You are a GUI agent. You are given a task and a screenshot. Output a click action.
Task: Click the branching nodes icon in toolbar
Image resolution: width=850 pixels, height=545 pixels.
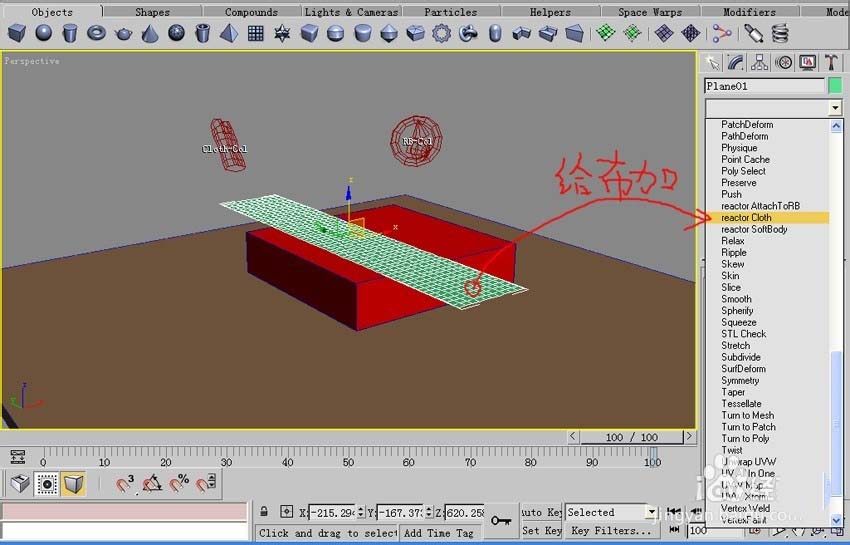(722, 34)
